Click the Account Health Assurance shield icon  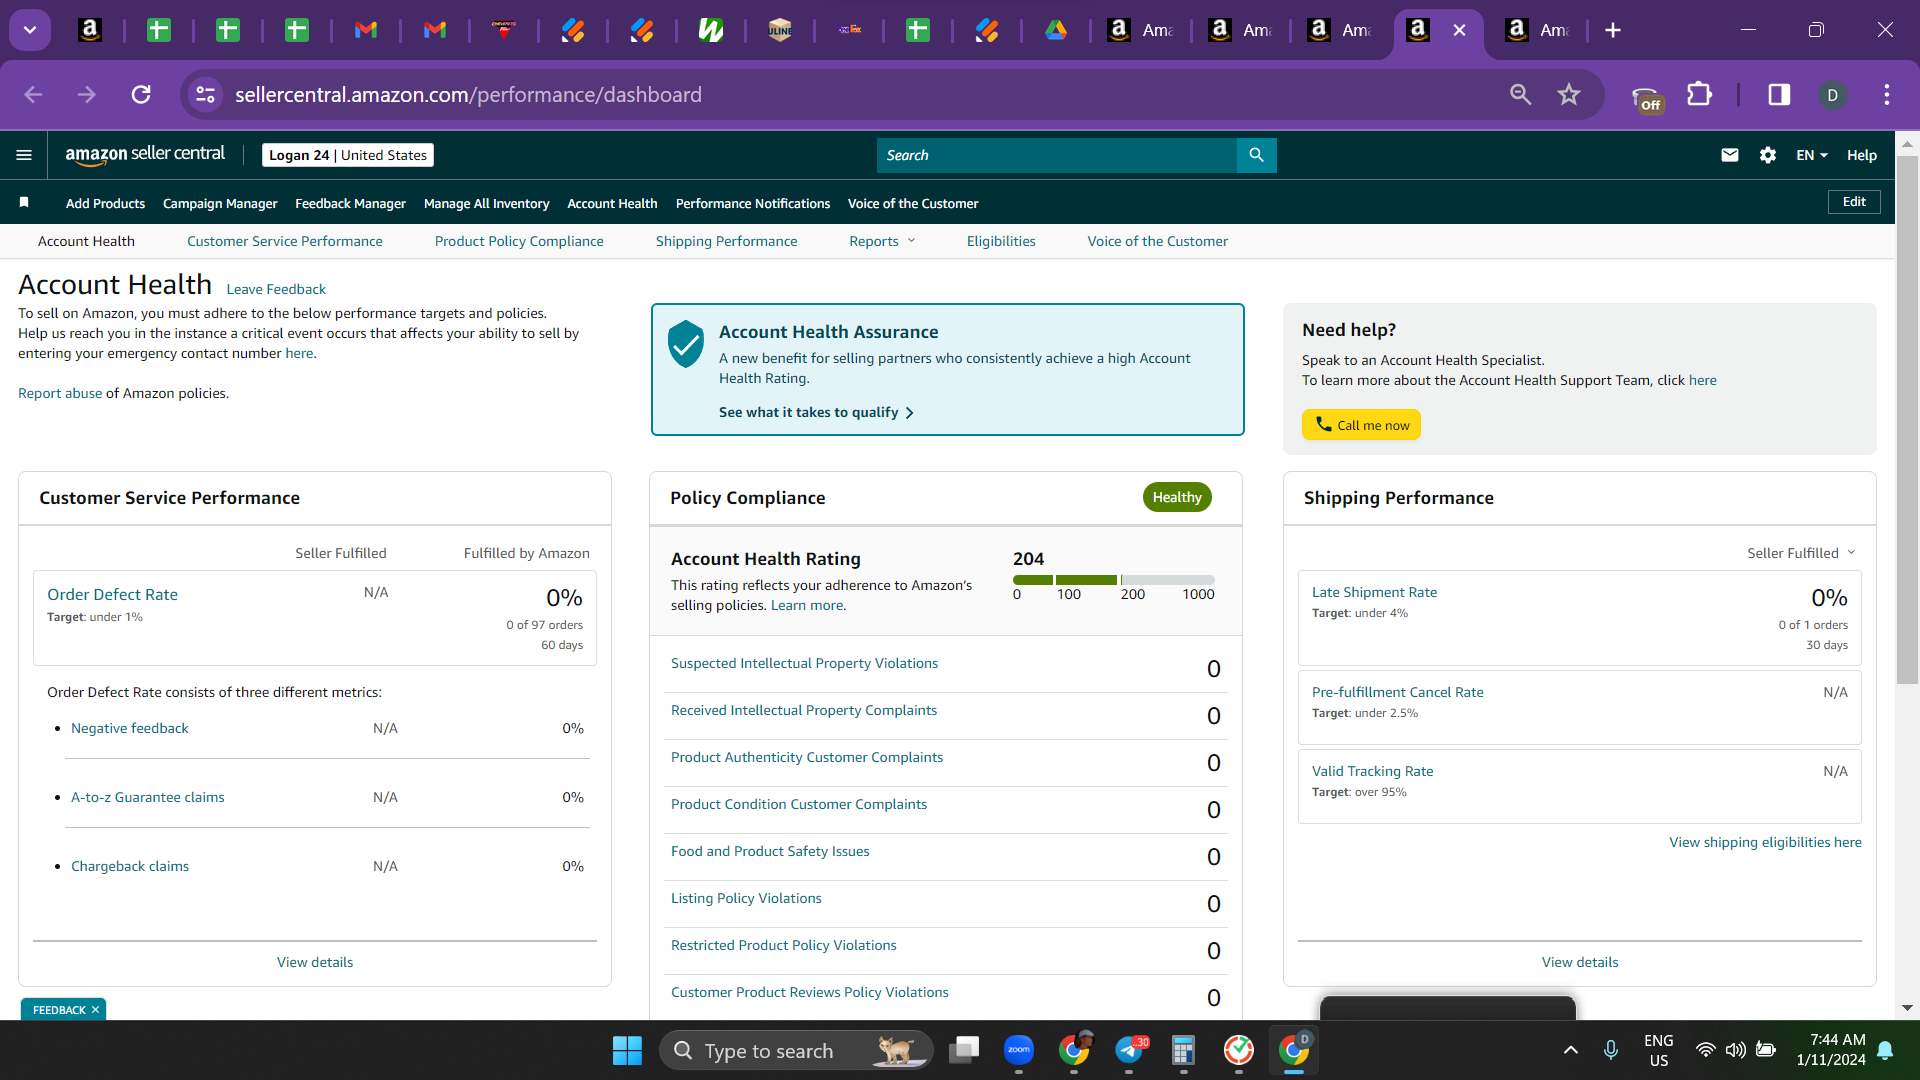686,344
